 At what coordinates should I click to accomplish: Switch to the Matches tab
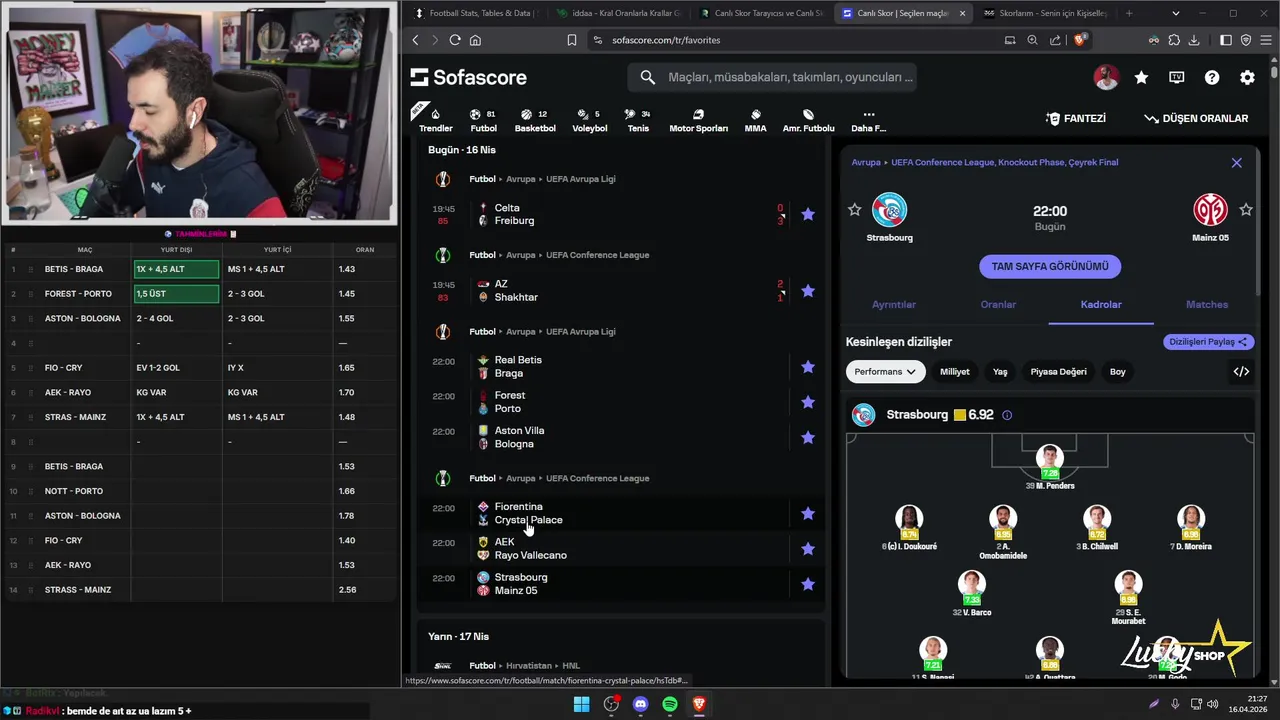[x=1207, y=304]
